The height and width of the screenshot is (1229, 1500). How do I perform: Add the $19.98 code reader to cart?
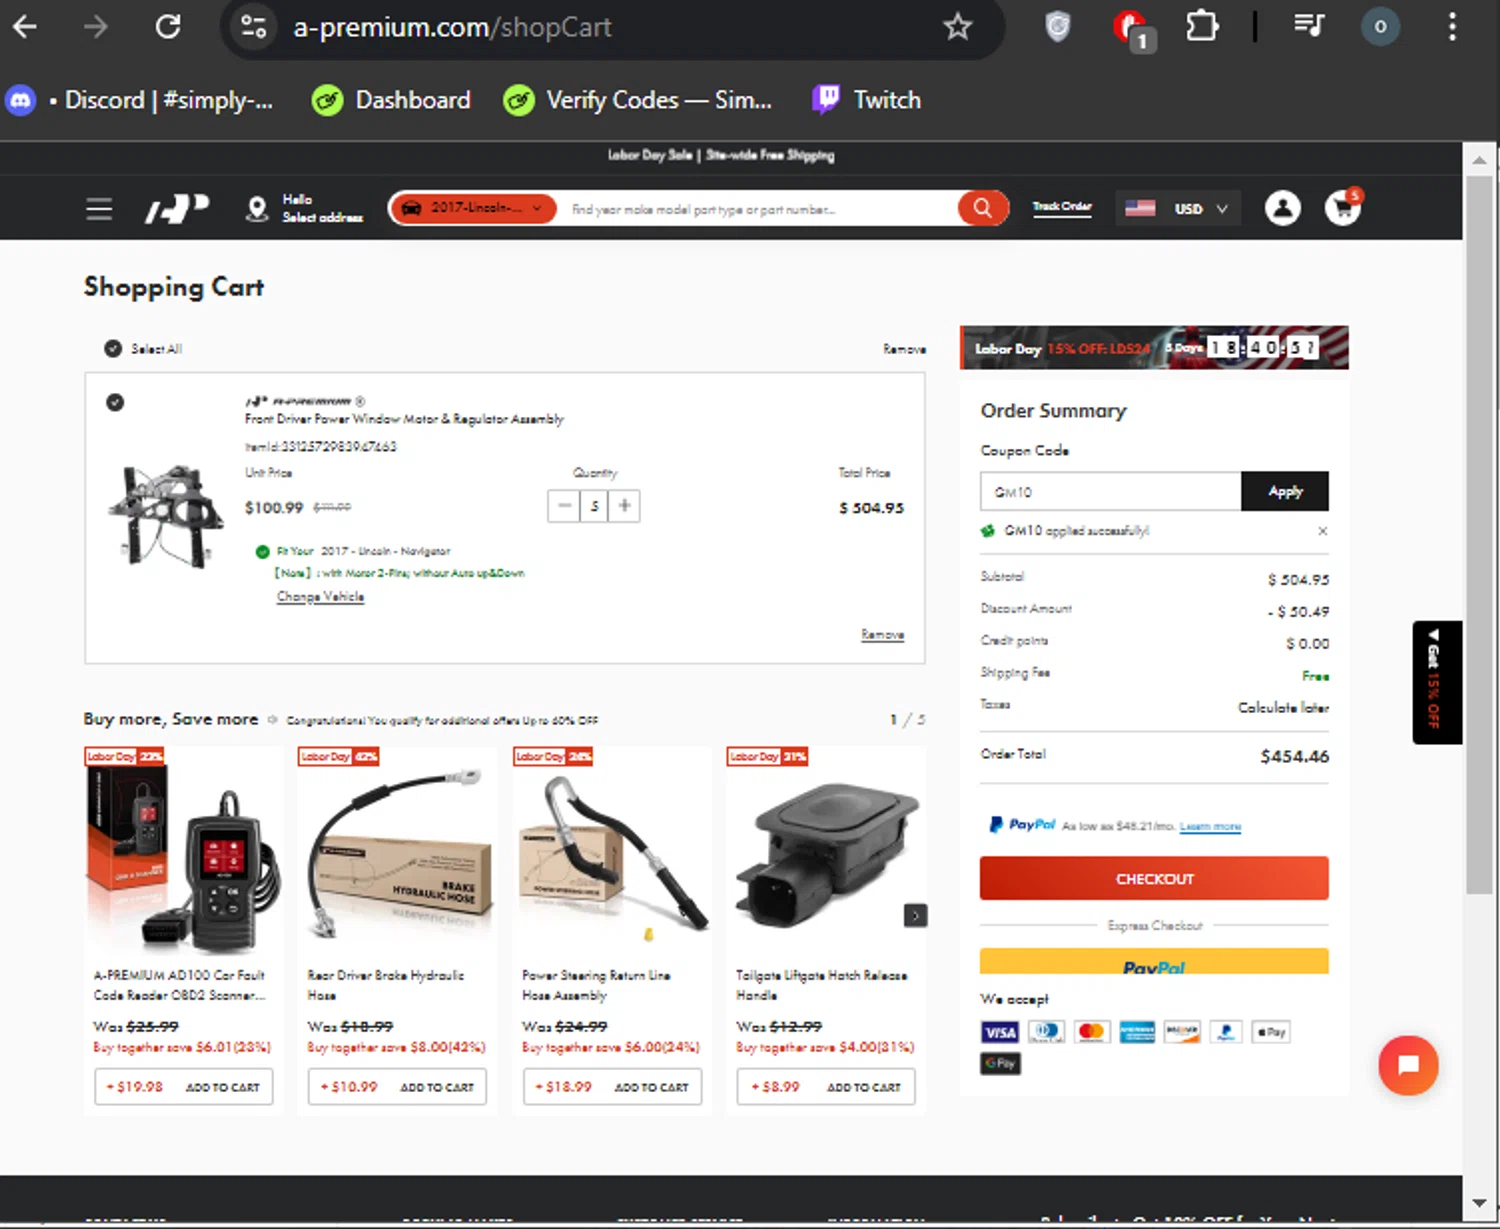[x=183, y=1086]
